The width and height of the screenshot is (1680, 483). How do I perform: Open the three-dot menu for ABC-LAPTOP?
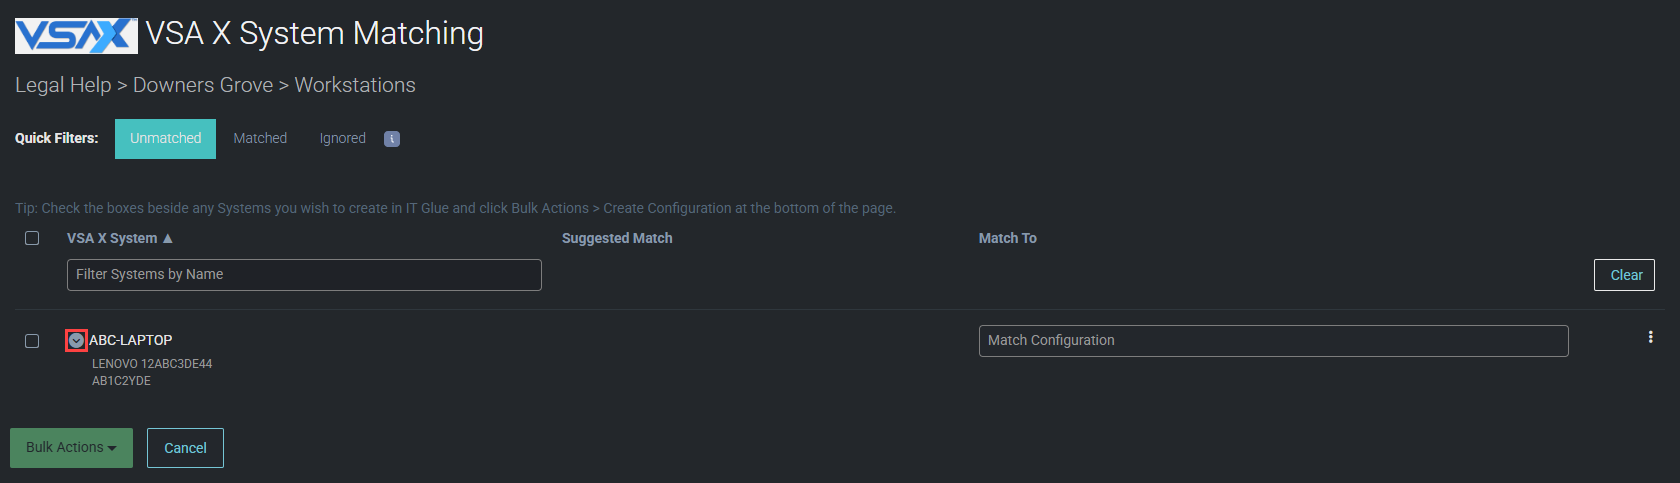click(1650, 338)
